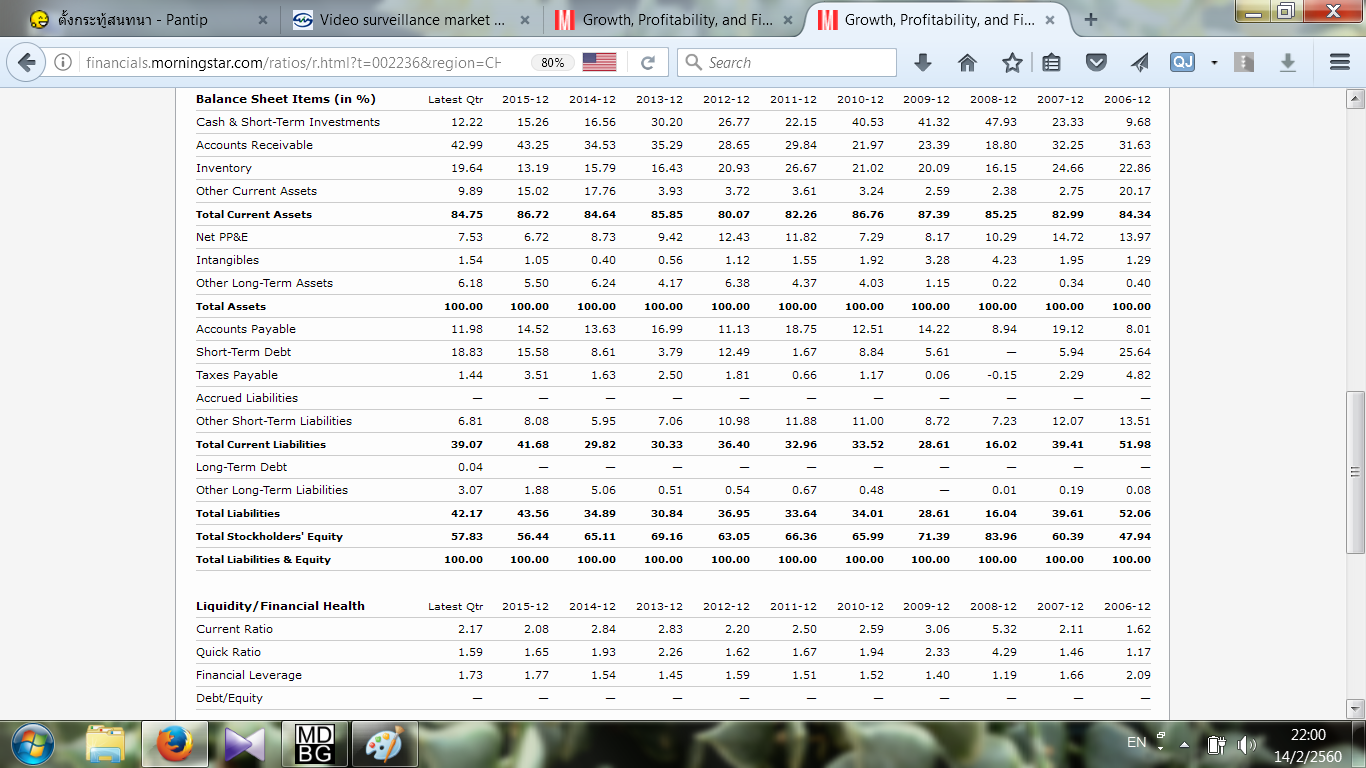
Task: Open the Firefox hamburger menu
Action: click(1340, 62)
